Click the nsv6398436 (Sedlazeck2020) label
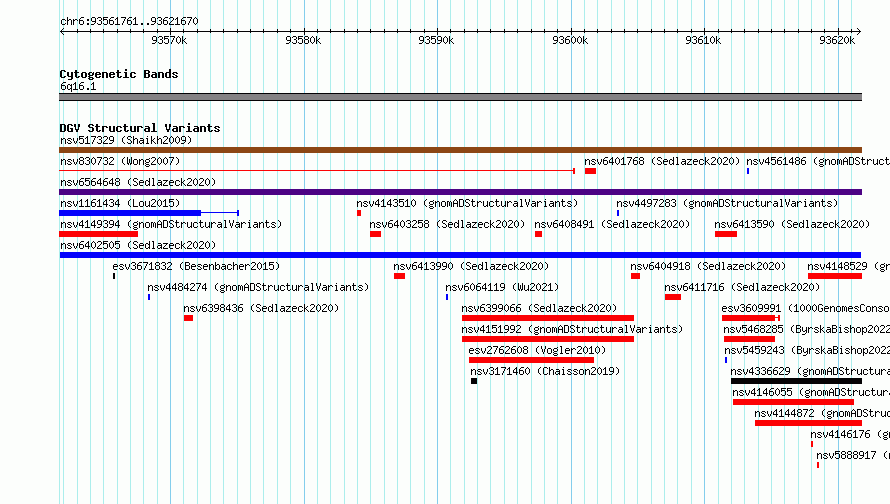The width and height of the screenshot is (890, 504). point(261,308)
